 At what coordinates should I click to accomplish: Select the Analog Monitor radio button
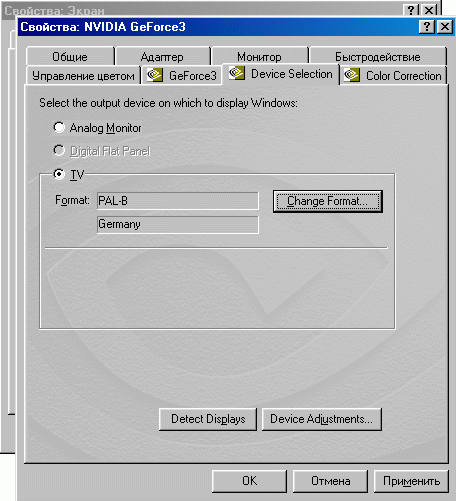point(59,127)
